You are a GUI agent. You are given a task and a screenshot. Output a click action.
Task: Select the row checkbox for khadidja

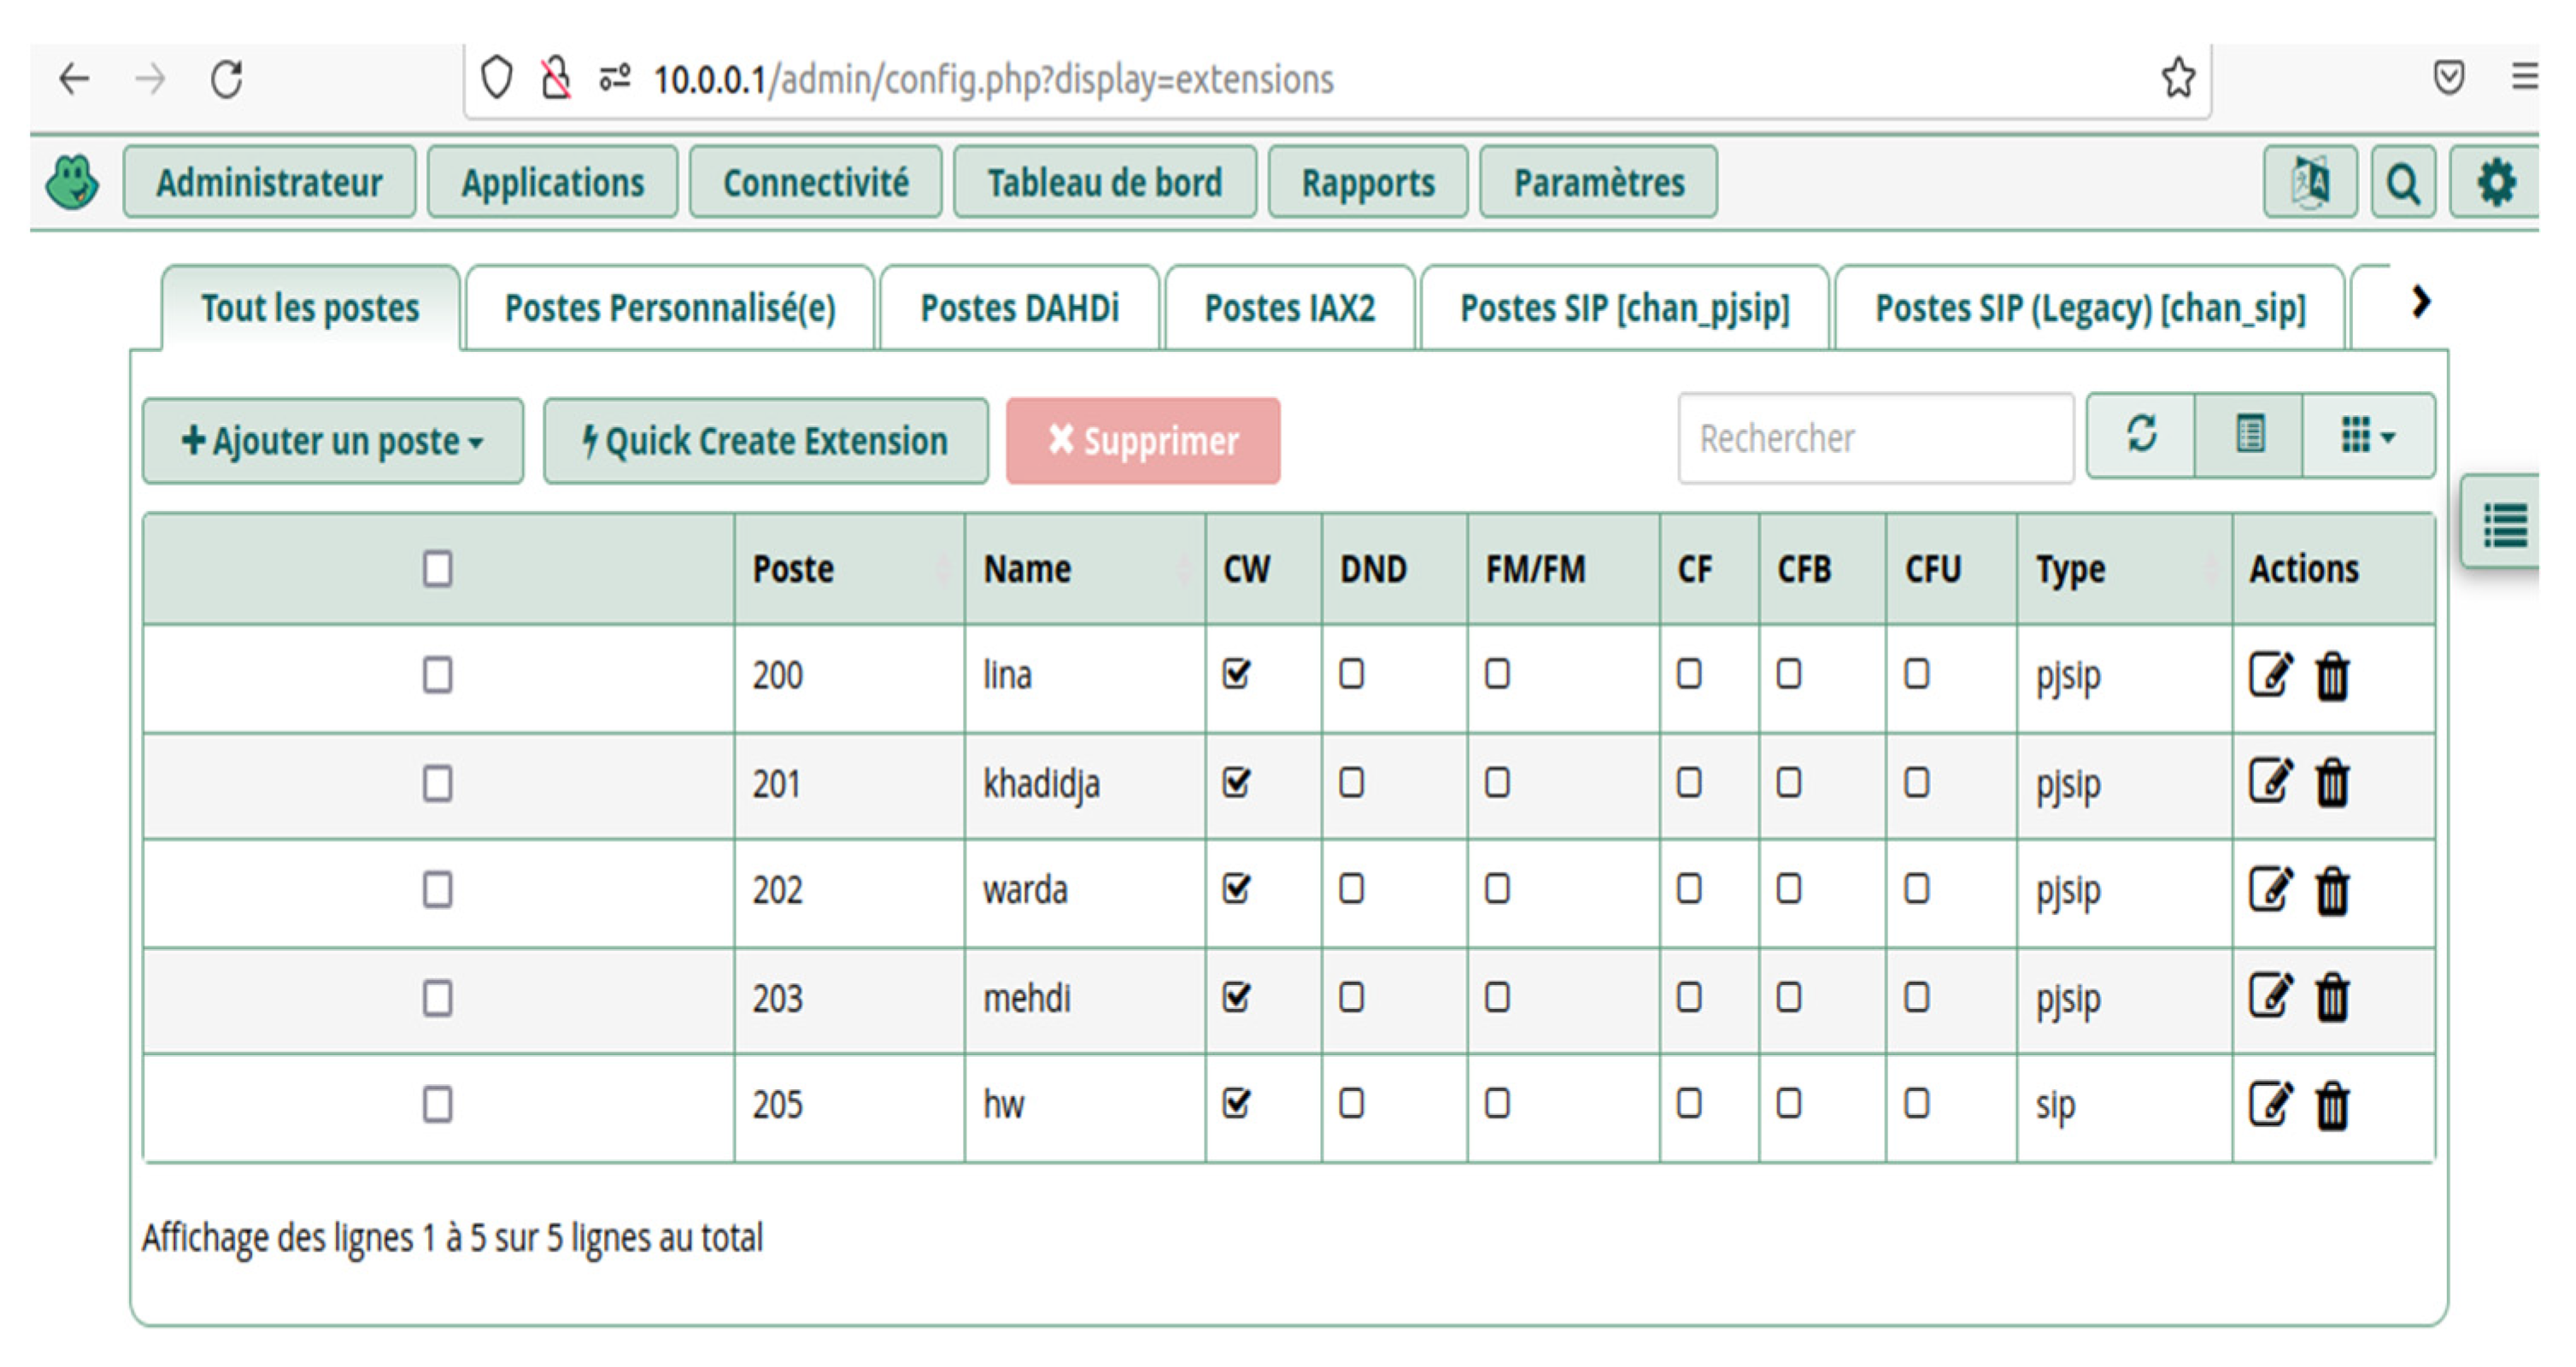coord(437,783)
